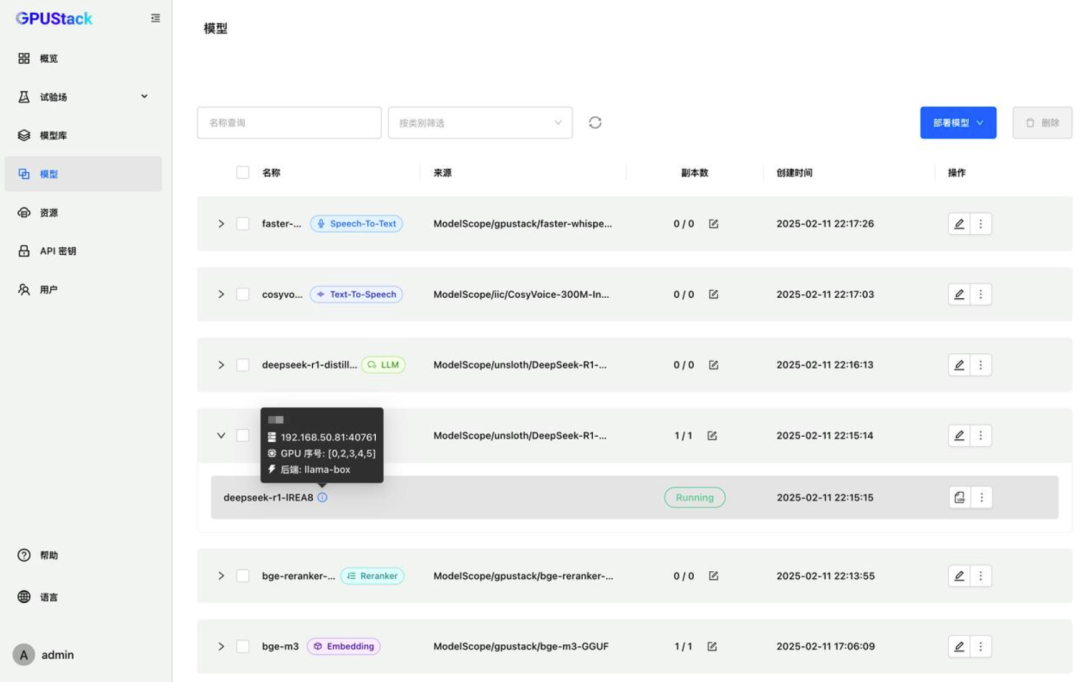Open 模型库 in the sidebar

[54, 135]
